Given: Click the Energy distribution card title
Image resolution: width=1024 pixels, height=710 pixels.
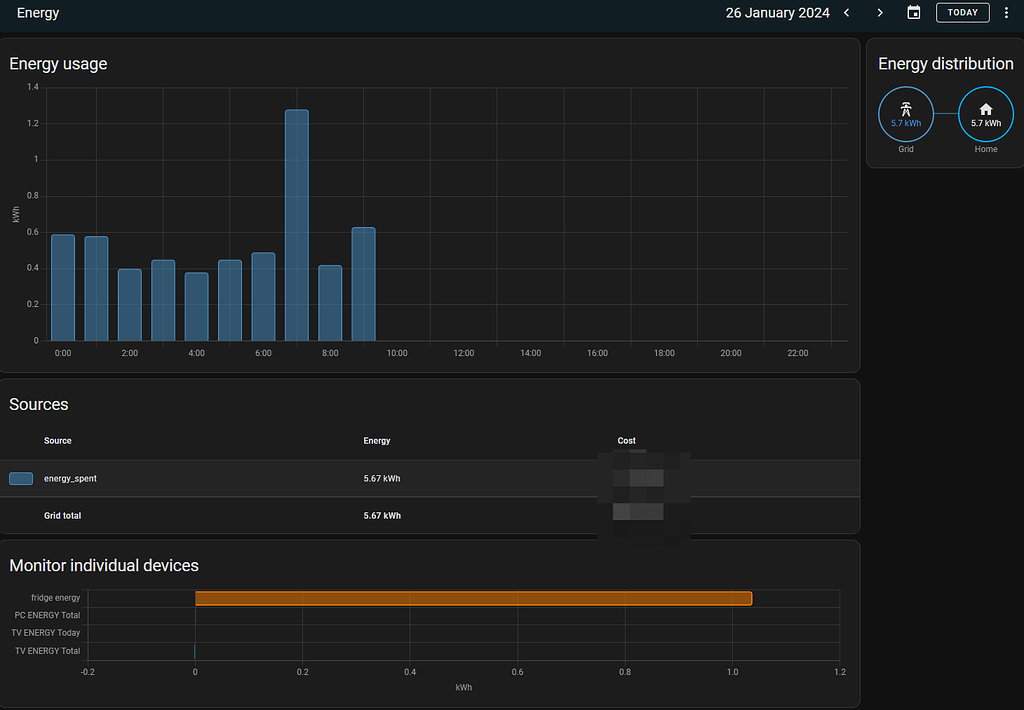Looking at the screenshot, I should coord(946,64).
